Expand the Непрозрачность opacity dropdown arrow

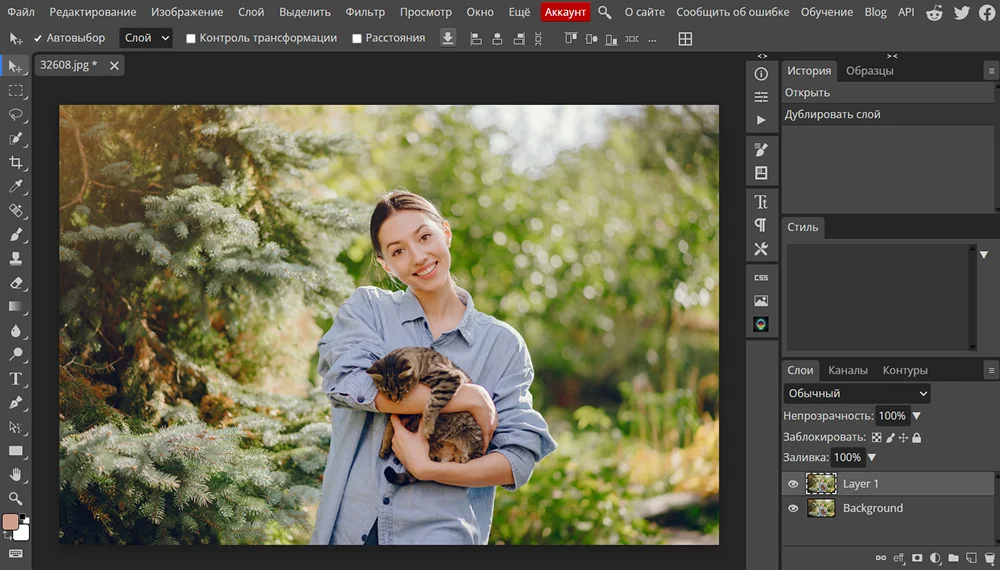[x=917, y=416]
